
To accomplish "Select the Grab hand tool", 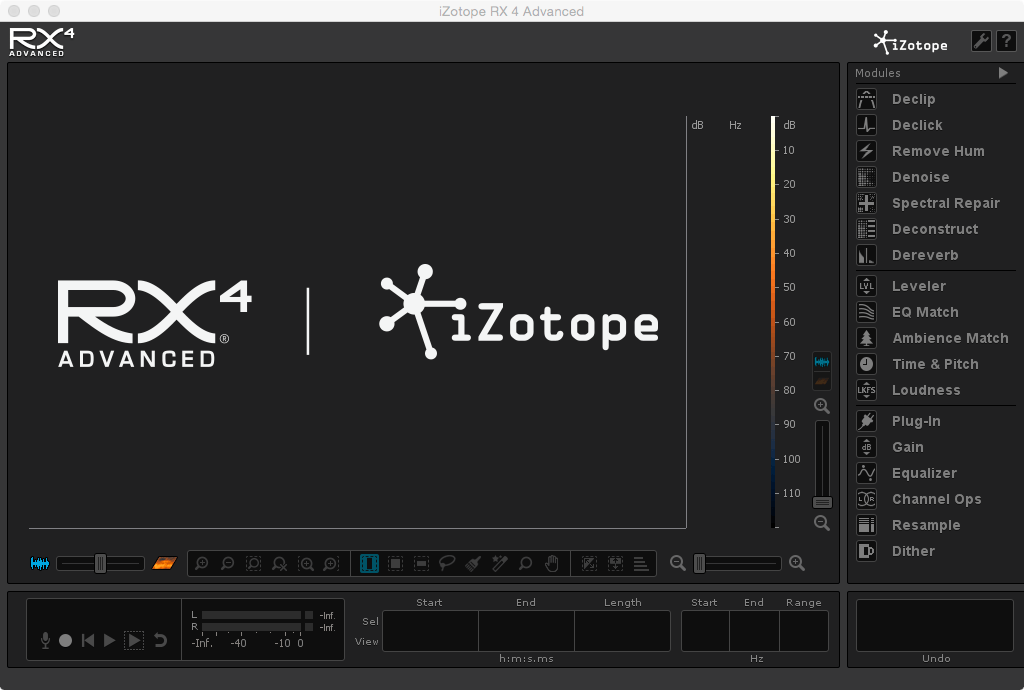I will 552,563.
